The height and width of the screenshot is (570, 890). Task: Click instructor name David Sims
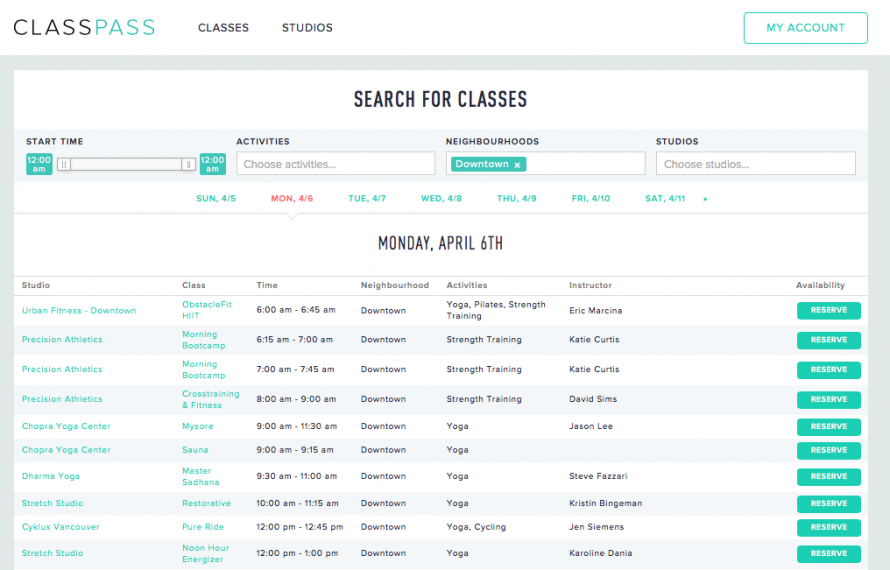[593, 399]
